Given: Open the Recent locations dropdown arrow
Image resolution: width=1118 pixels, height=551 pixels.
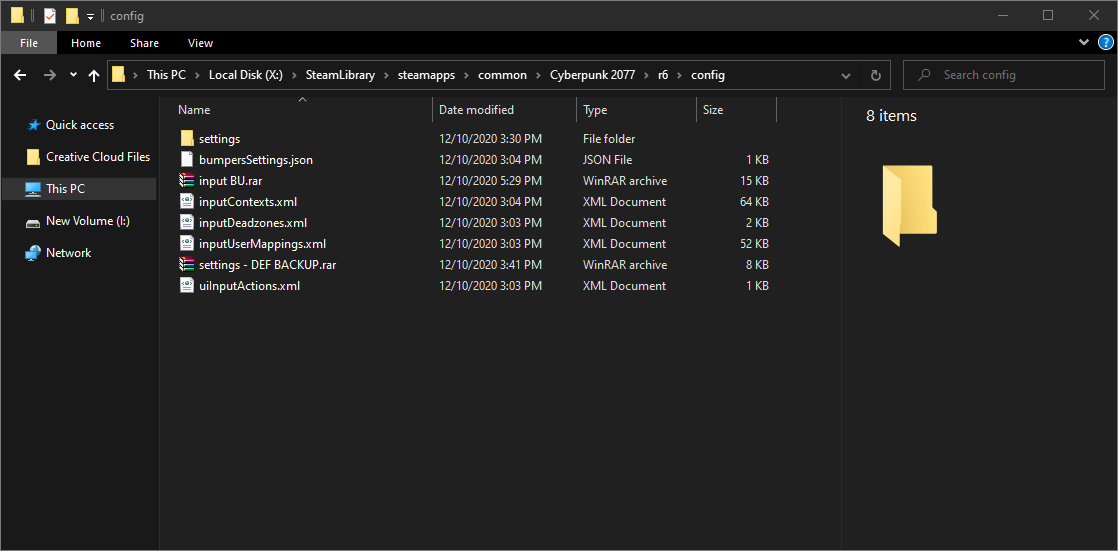Looking at the screenshot, I should tap(73, 75).
